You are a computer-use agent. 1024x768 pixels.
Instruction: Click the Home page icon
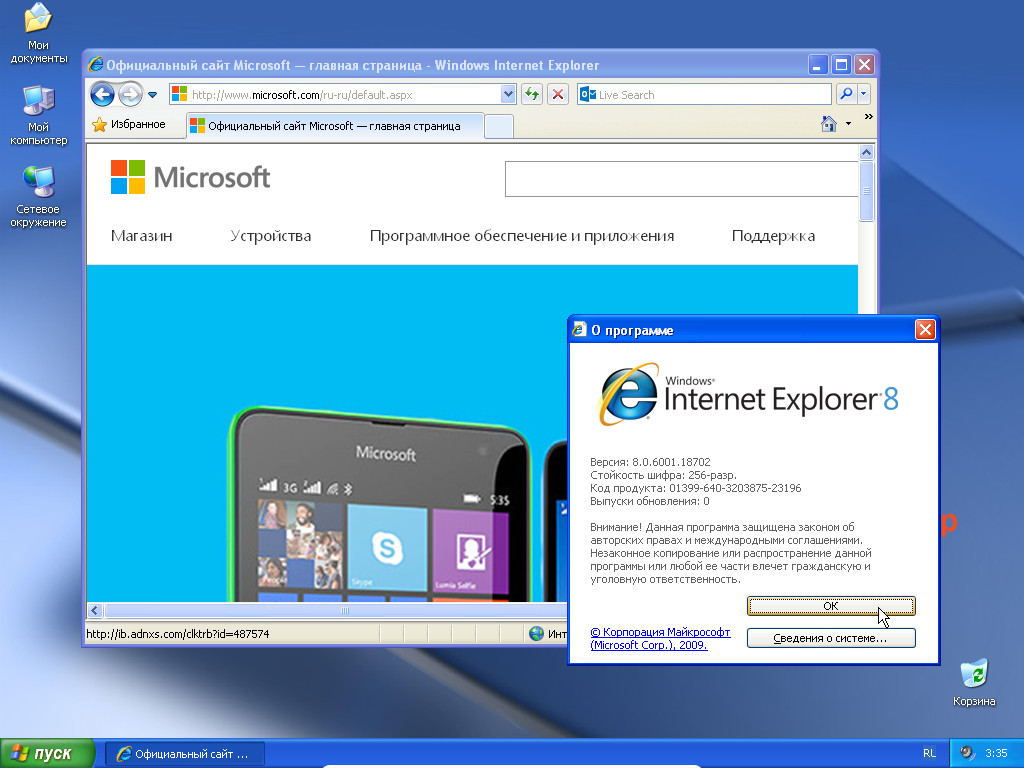coord(829,125)
